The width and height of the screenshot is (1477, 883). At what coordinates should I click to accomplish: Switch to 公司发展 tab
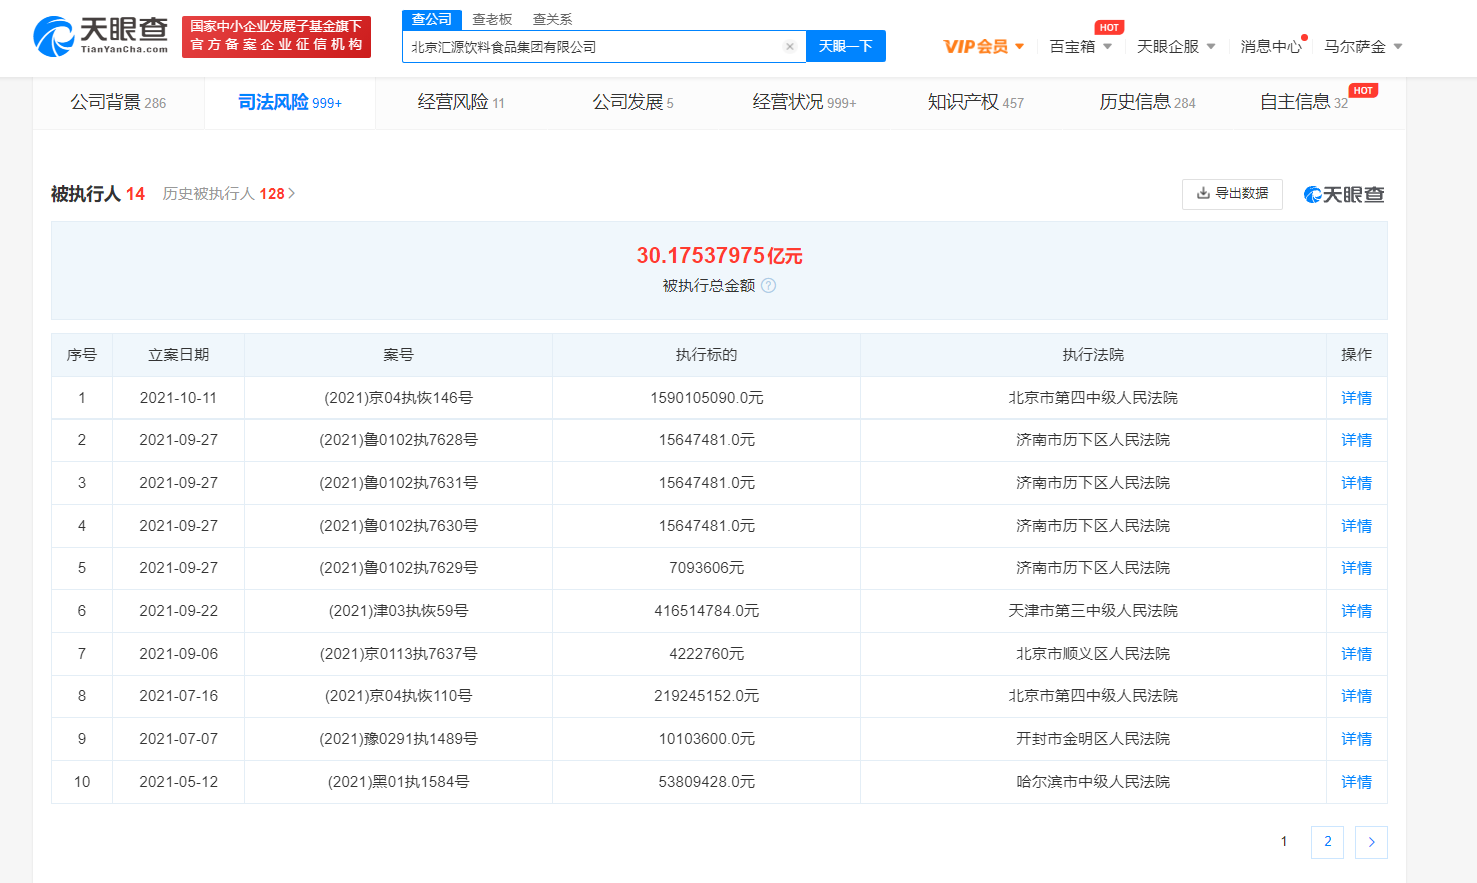[x=633, y=102]
